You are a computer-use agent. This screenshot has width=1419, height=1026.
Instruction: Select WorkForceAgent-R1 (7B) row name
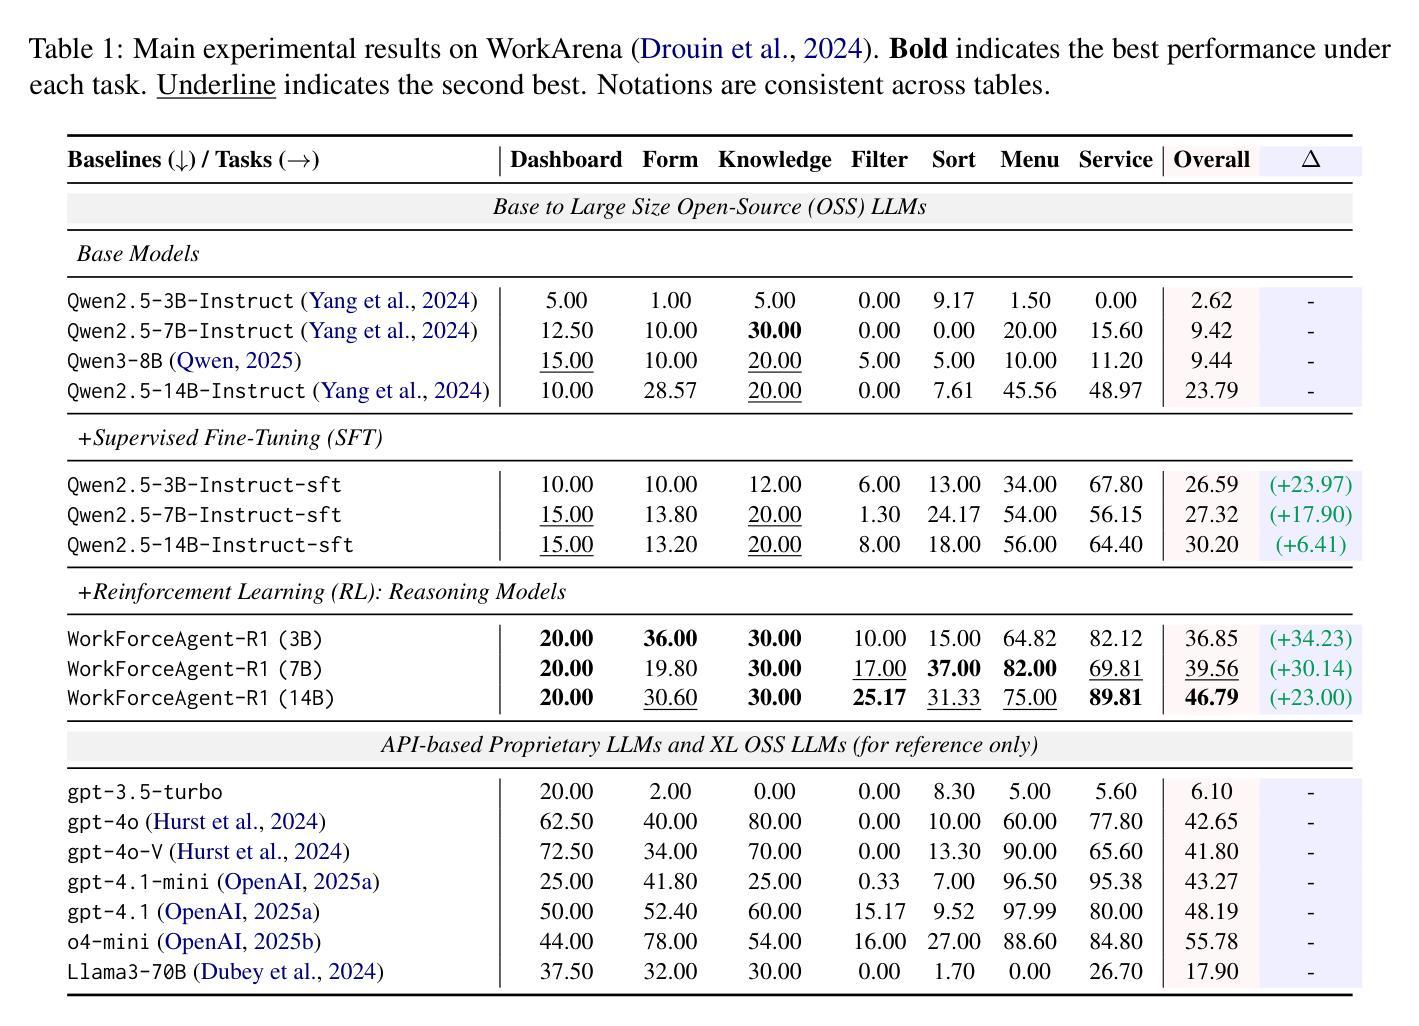click(195, 669)
